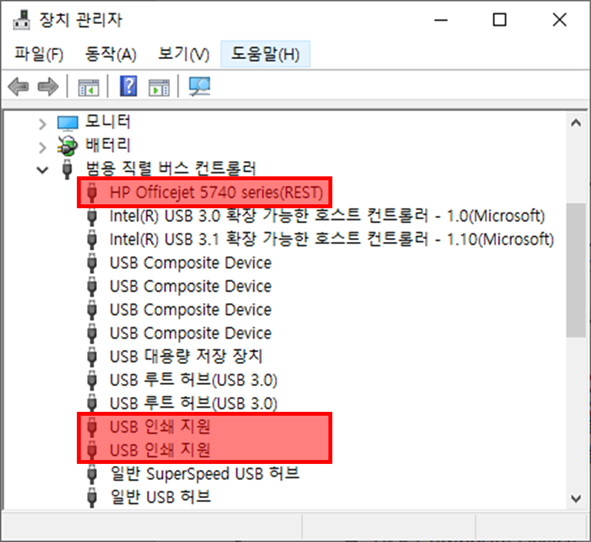Screen dimensions: 591x542
Task: Select 일반 SuperSpeed USB 허브 entry
Action: pyautogui.click(x=205, y=474)
